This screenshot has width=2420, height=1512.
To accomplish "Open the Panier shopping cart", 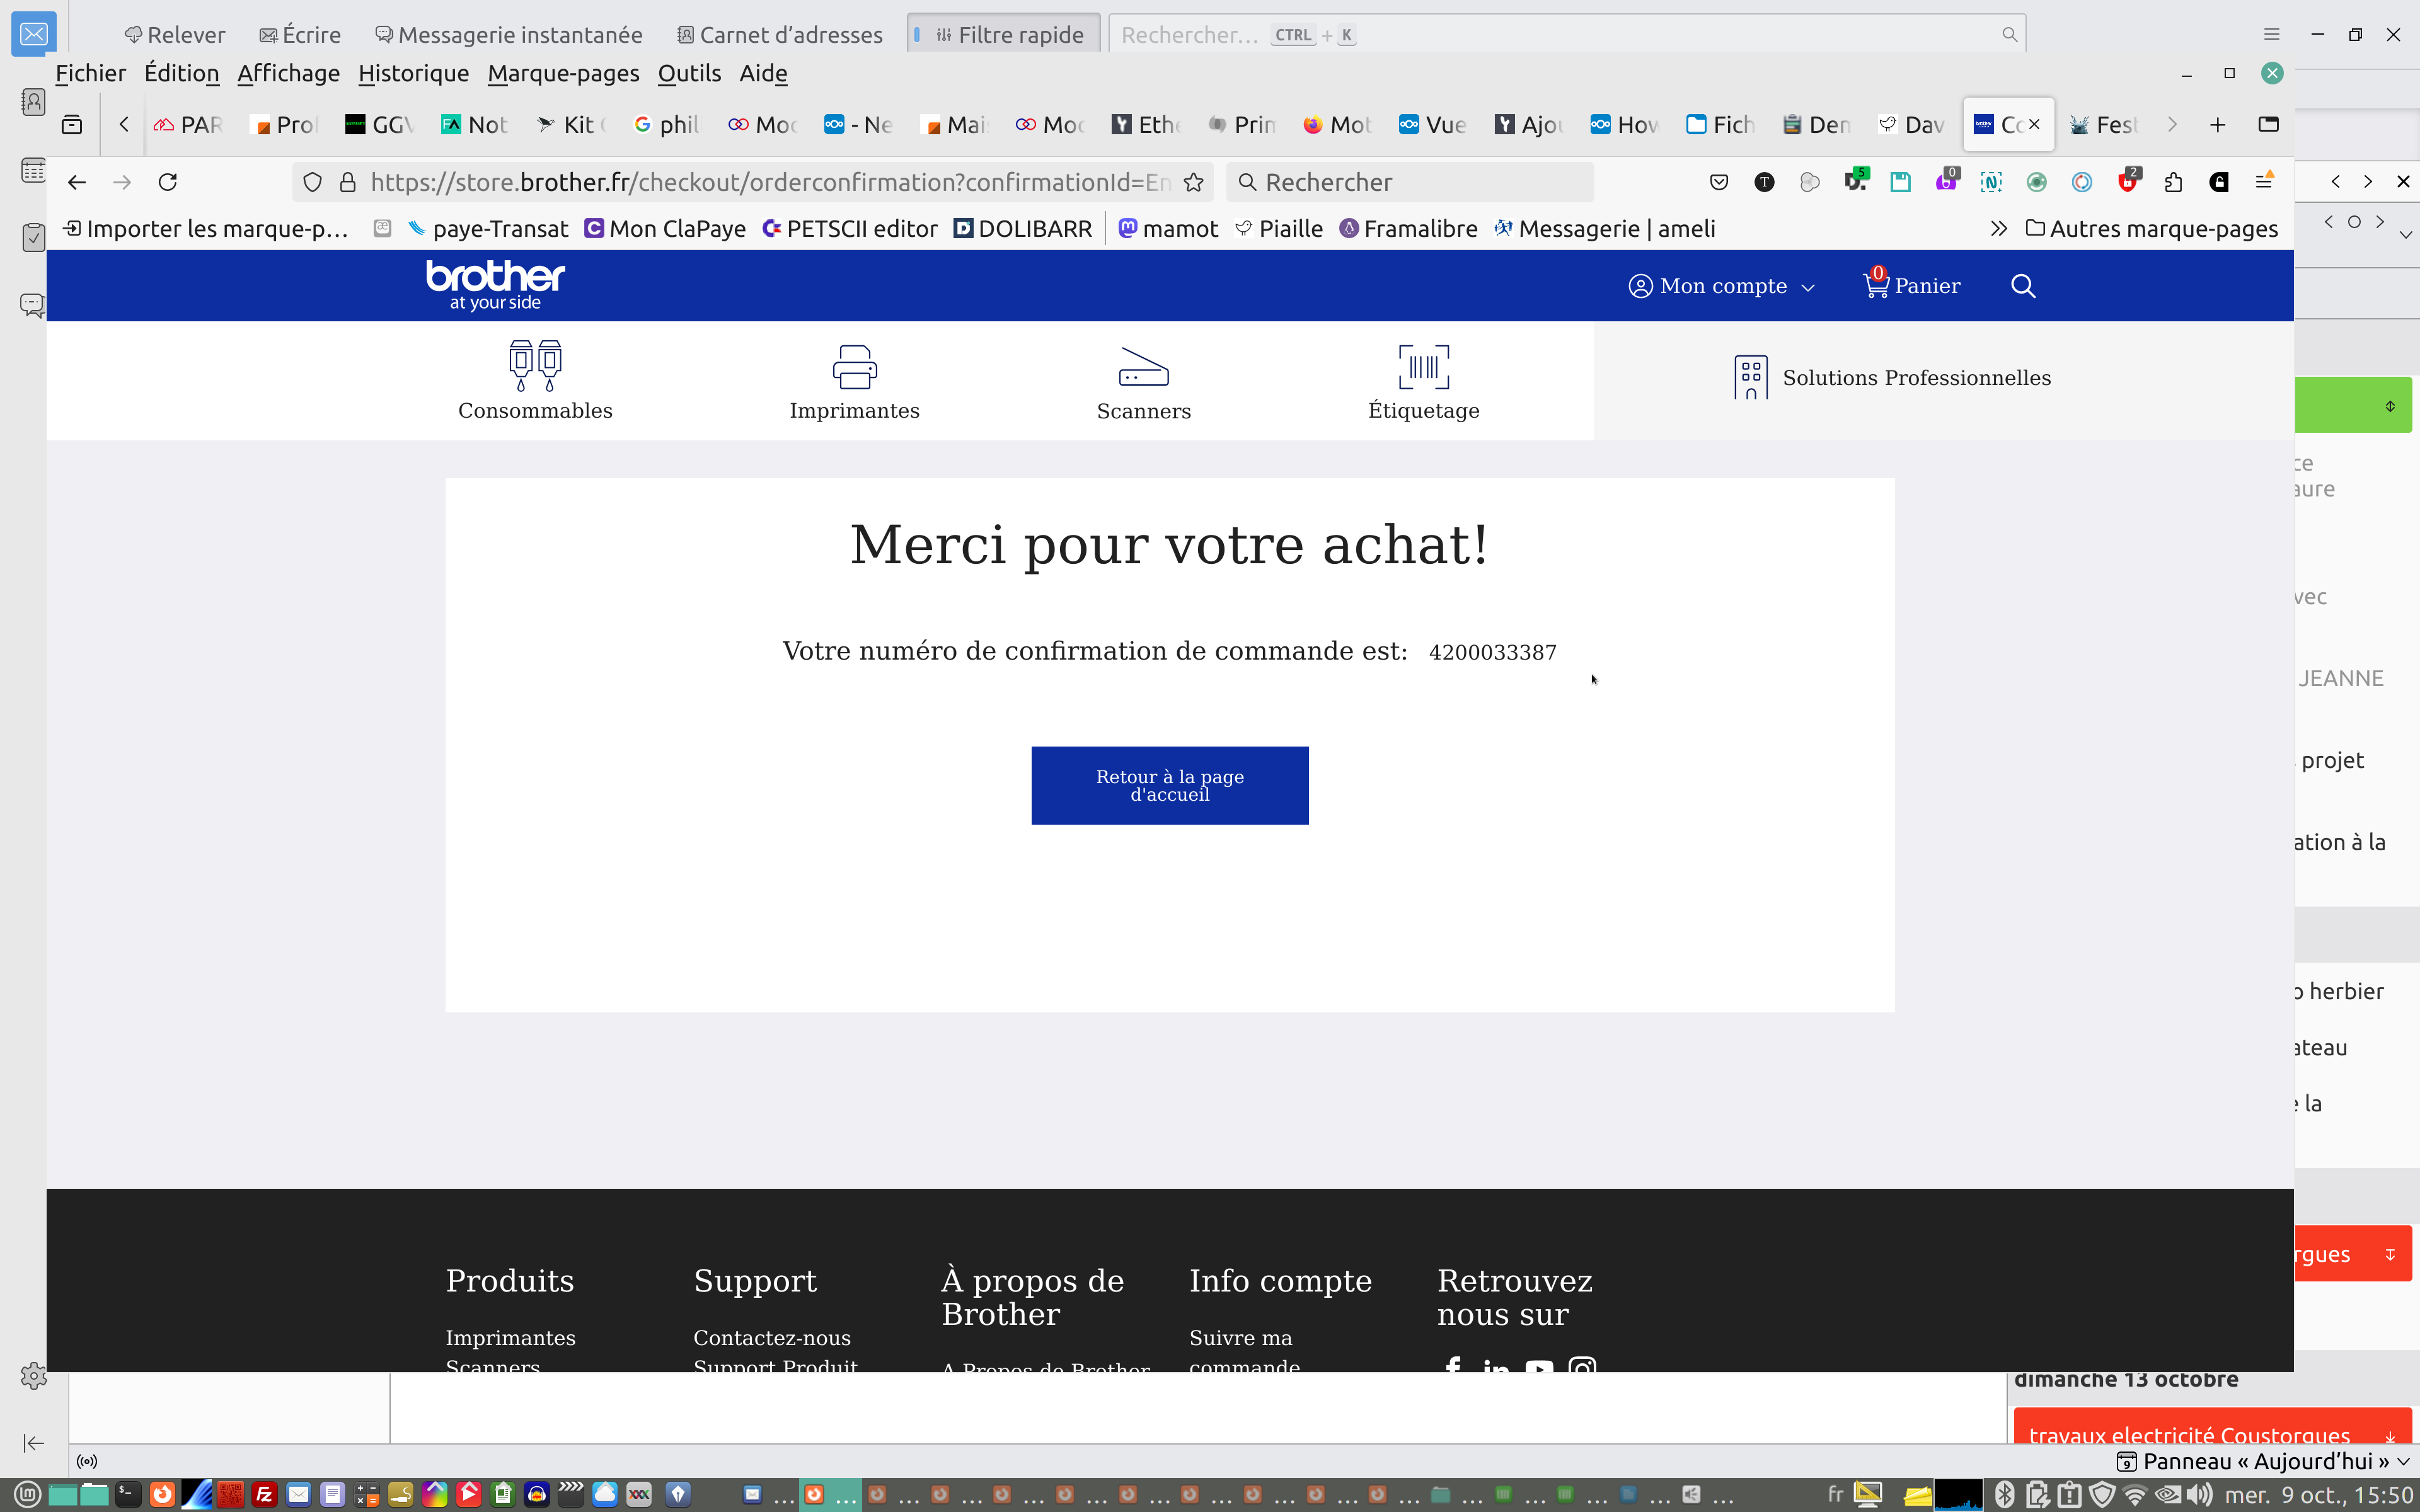I will click(x=1911, y=286).
